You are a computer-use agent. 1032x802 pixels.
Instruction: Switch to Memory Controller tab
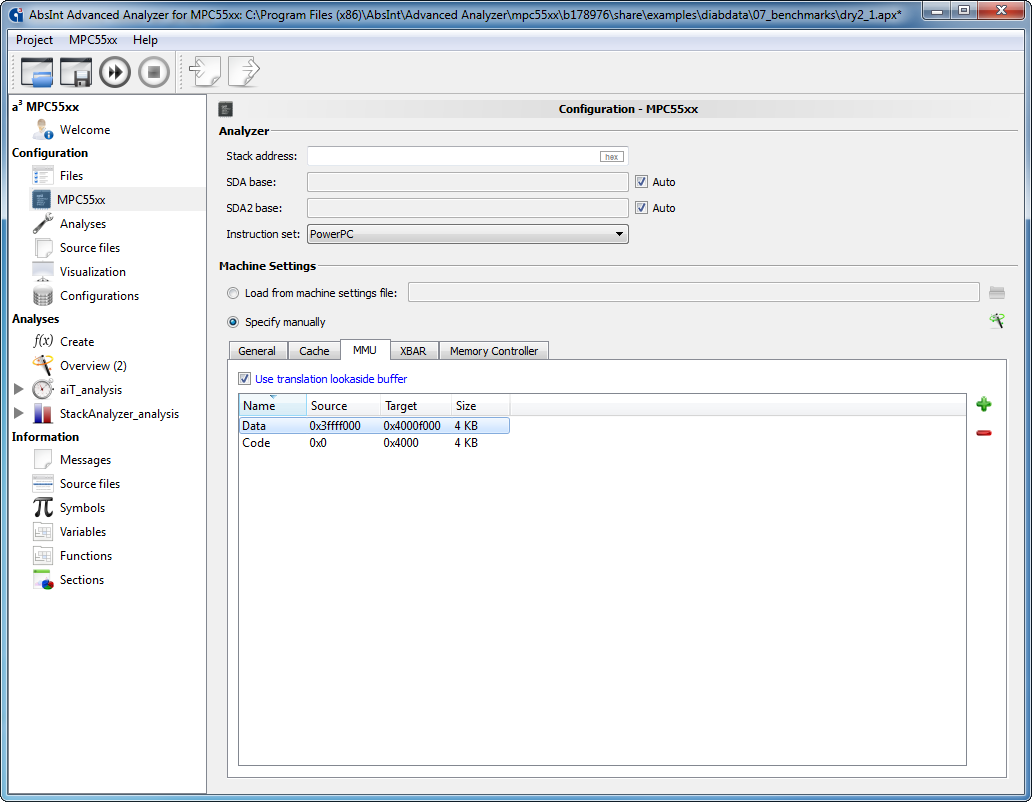tap(494, 351)
